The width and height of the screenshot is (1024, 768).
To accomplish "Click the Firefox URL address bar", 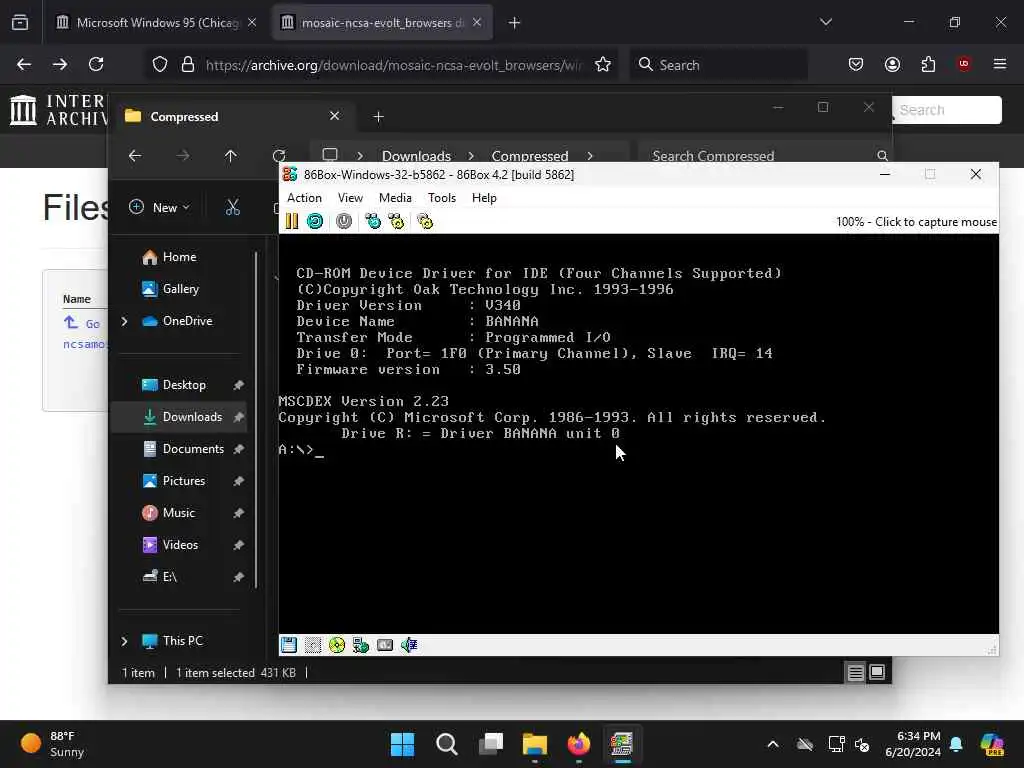I will (x=392, y=64).
